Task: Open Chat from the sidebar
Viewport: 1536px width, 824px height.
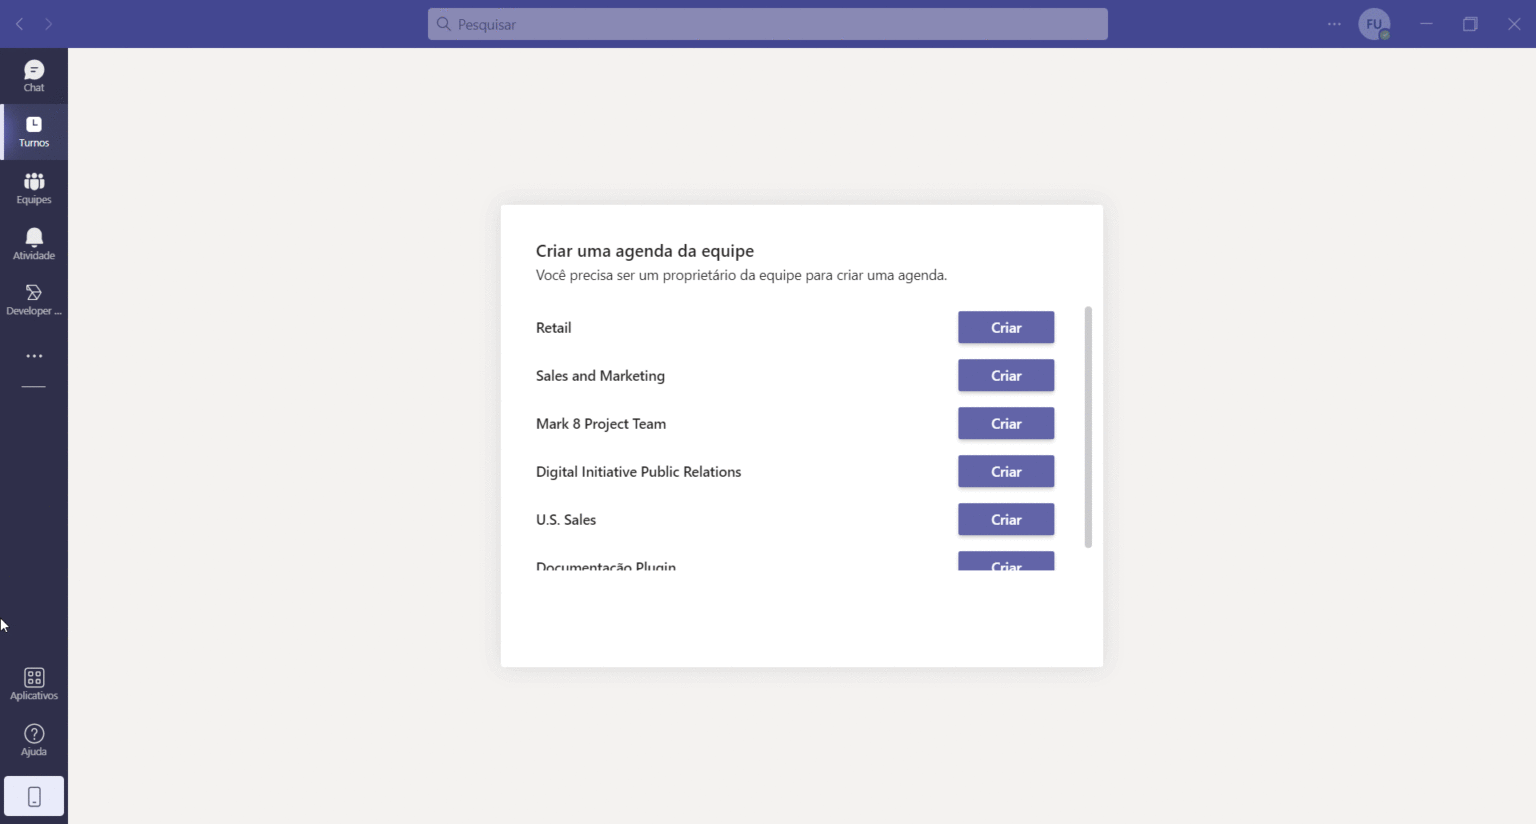Action: (33, 75)
